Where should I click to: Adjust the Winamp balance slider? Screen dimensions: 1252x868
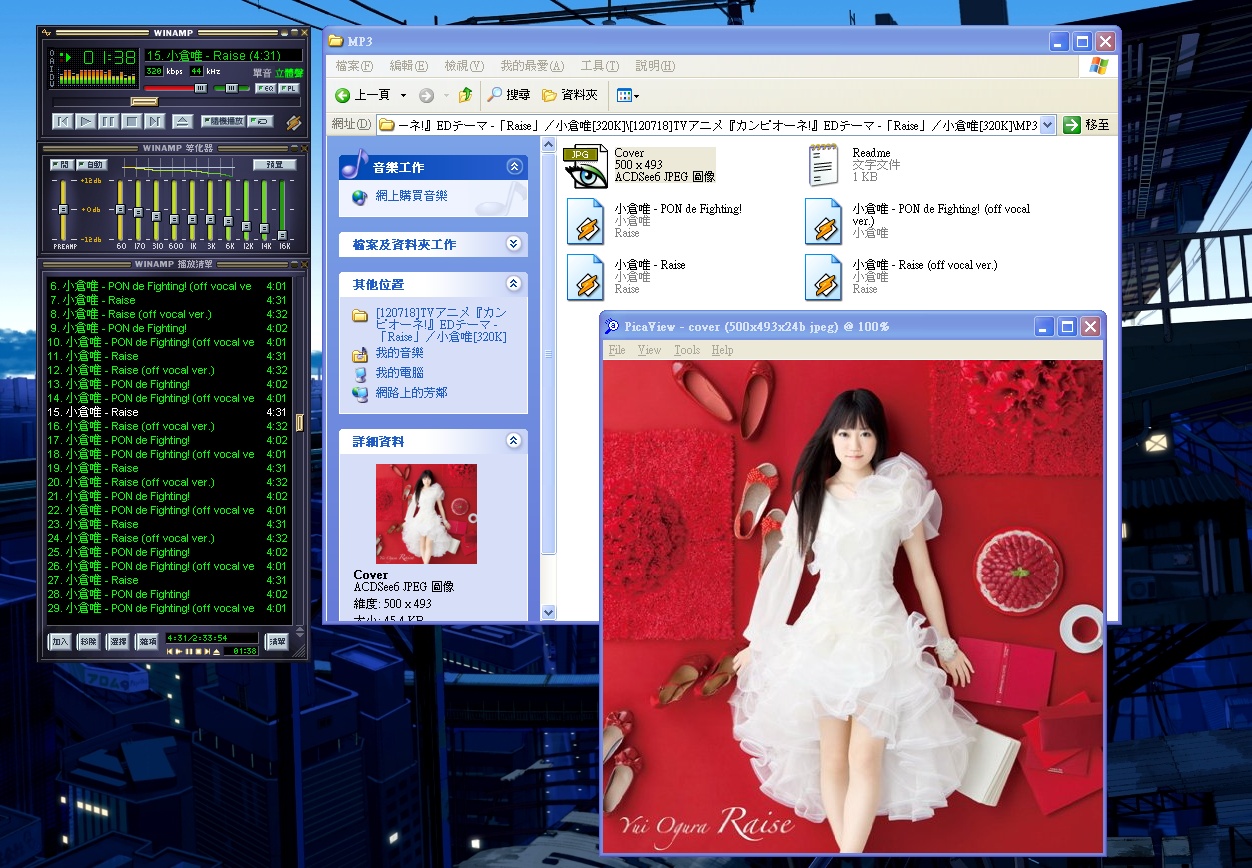232,89
